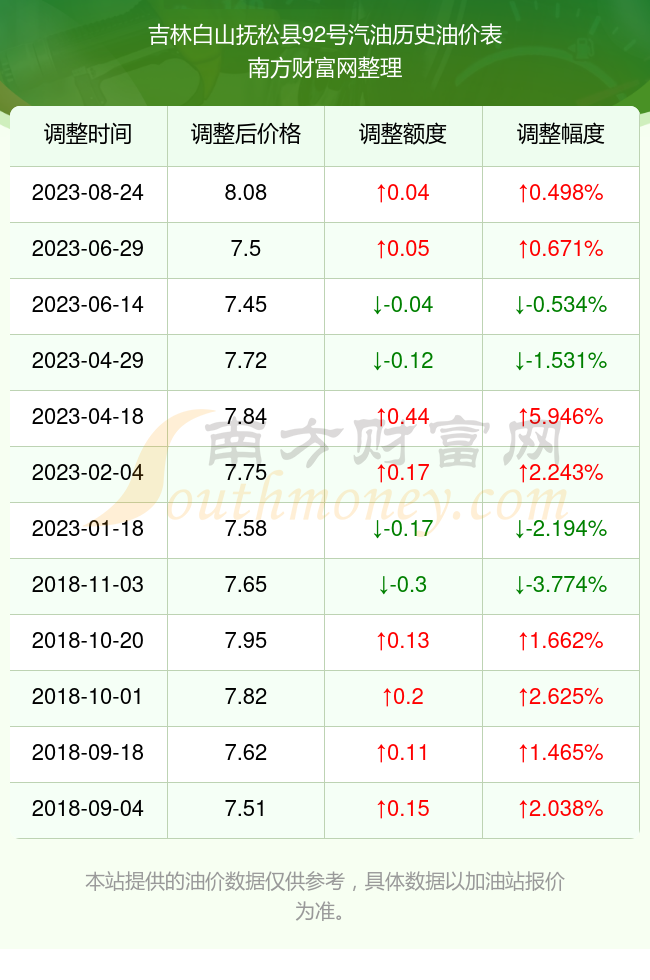The image size is (650, 980).
Task: Click the 调整额度 column header
Action: point(403,134)
